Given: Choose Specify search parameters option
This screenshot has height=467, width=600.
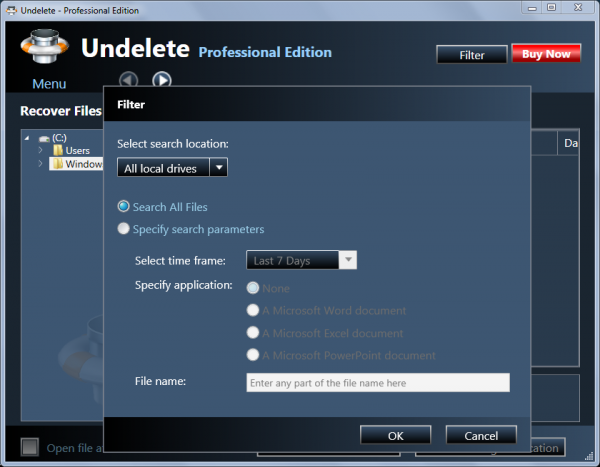Looking at the screenshot, I should click(x=124, y=229).
